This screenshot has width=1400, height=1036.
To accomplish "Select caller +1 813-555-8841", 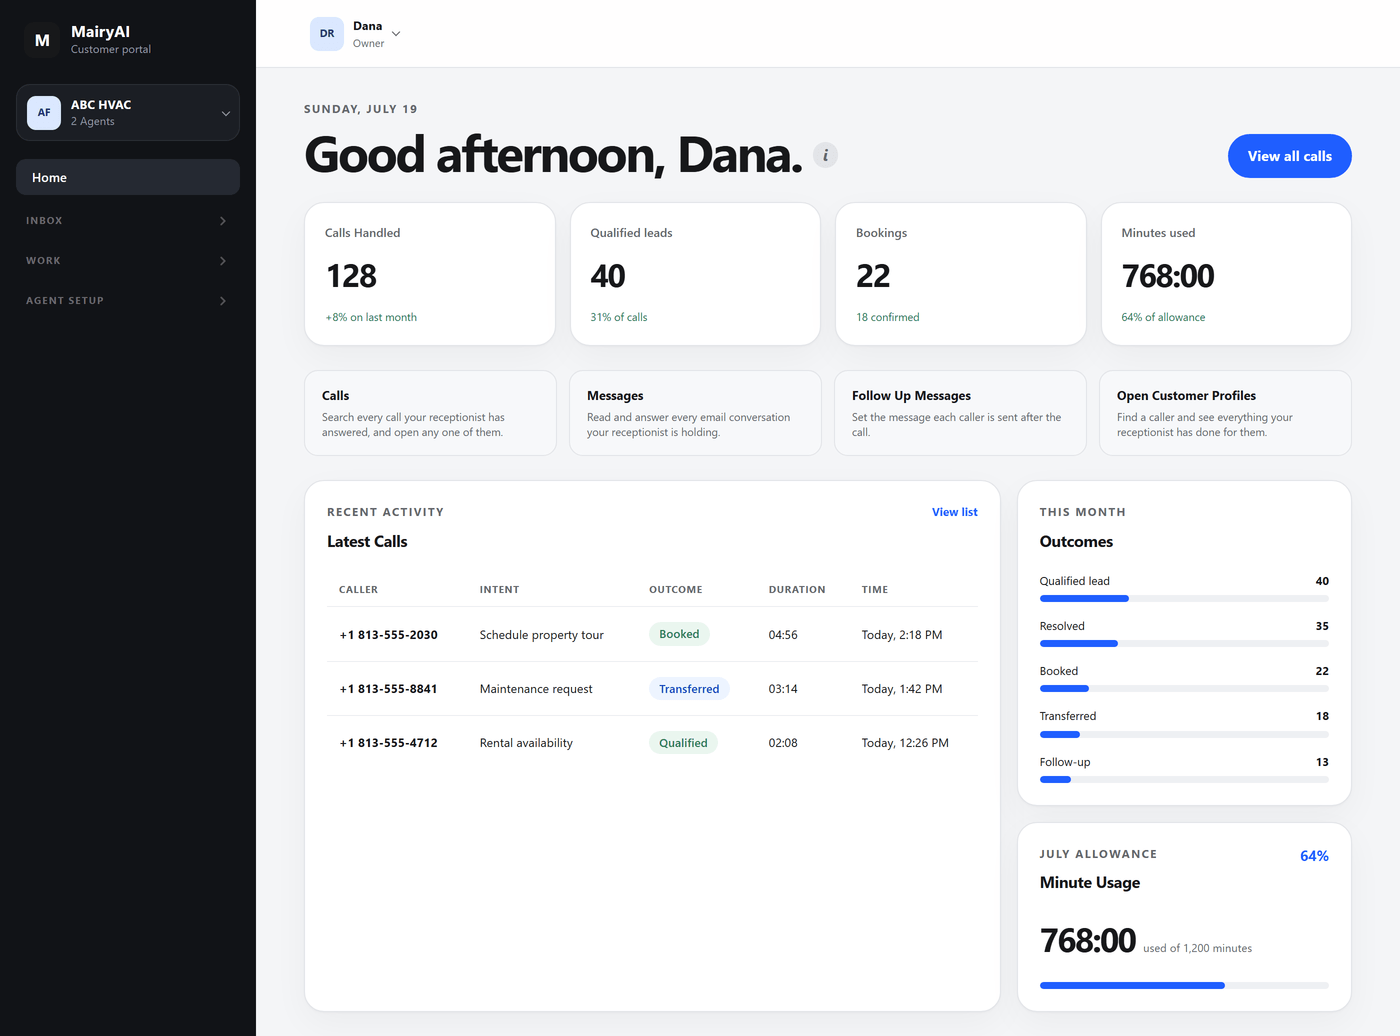I will coord(388,689).
